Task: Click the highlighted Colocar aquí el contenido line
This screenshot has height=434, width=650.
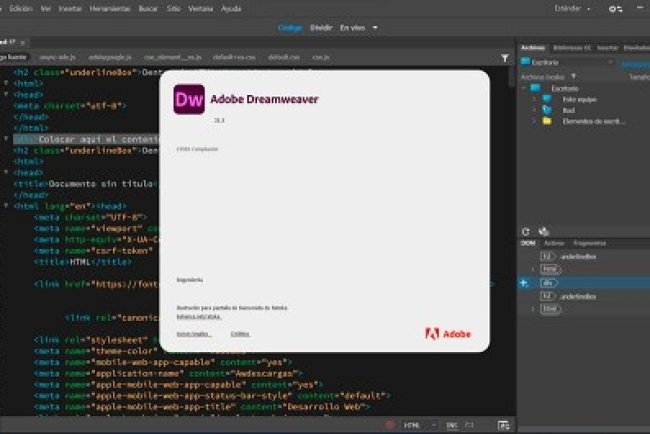Action: (x=86, y=139)
